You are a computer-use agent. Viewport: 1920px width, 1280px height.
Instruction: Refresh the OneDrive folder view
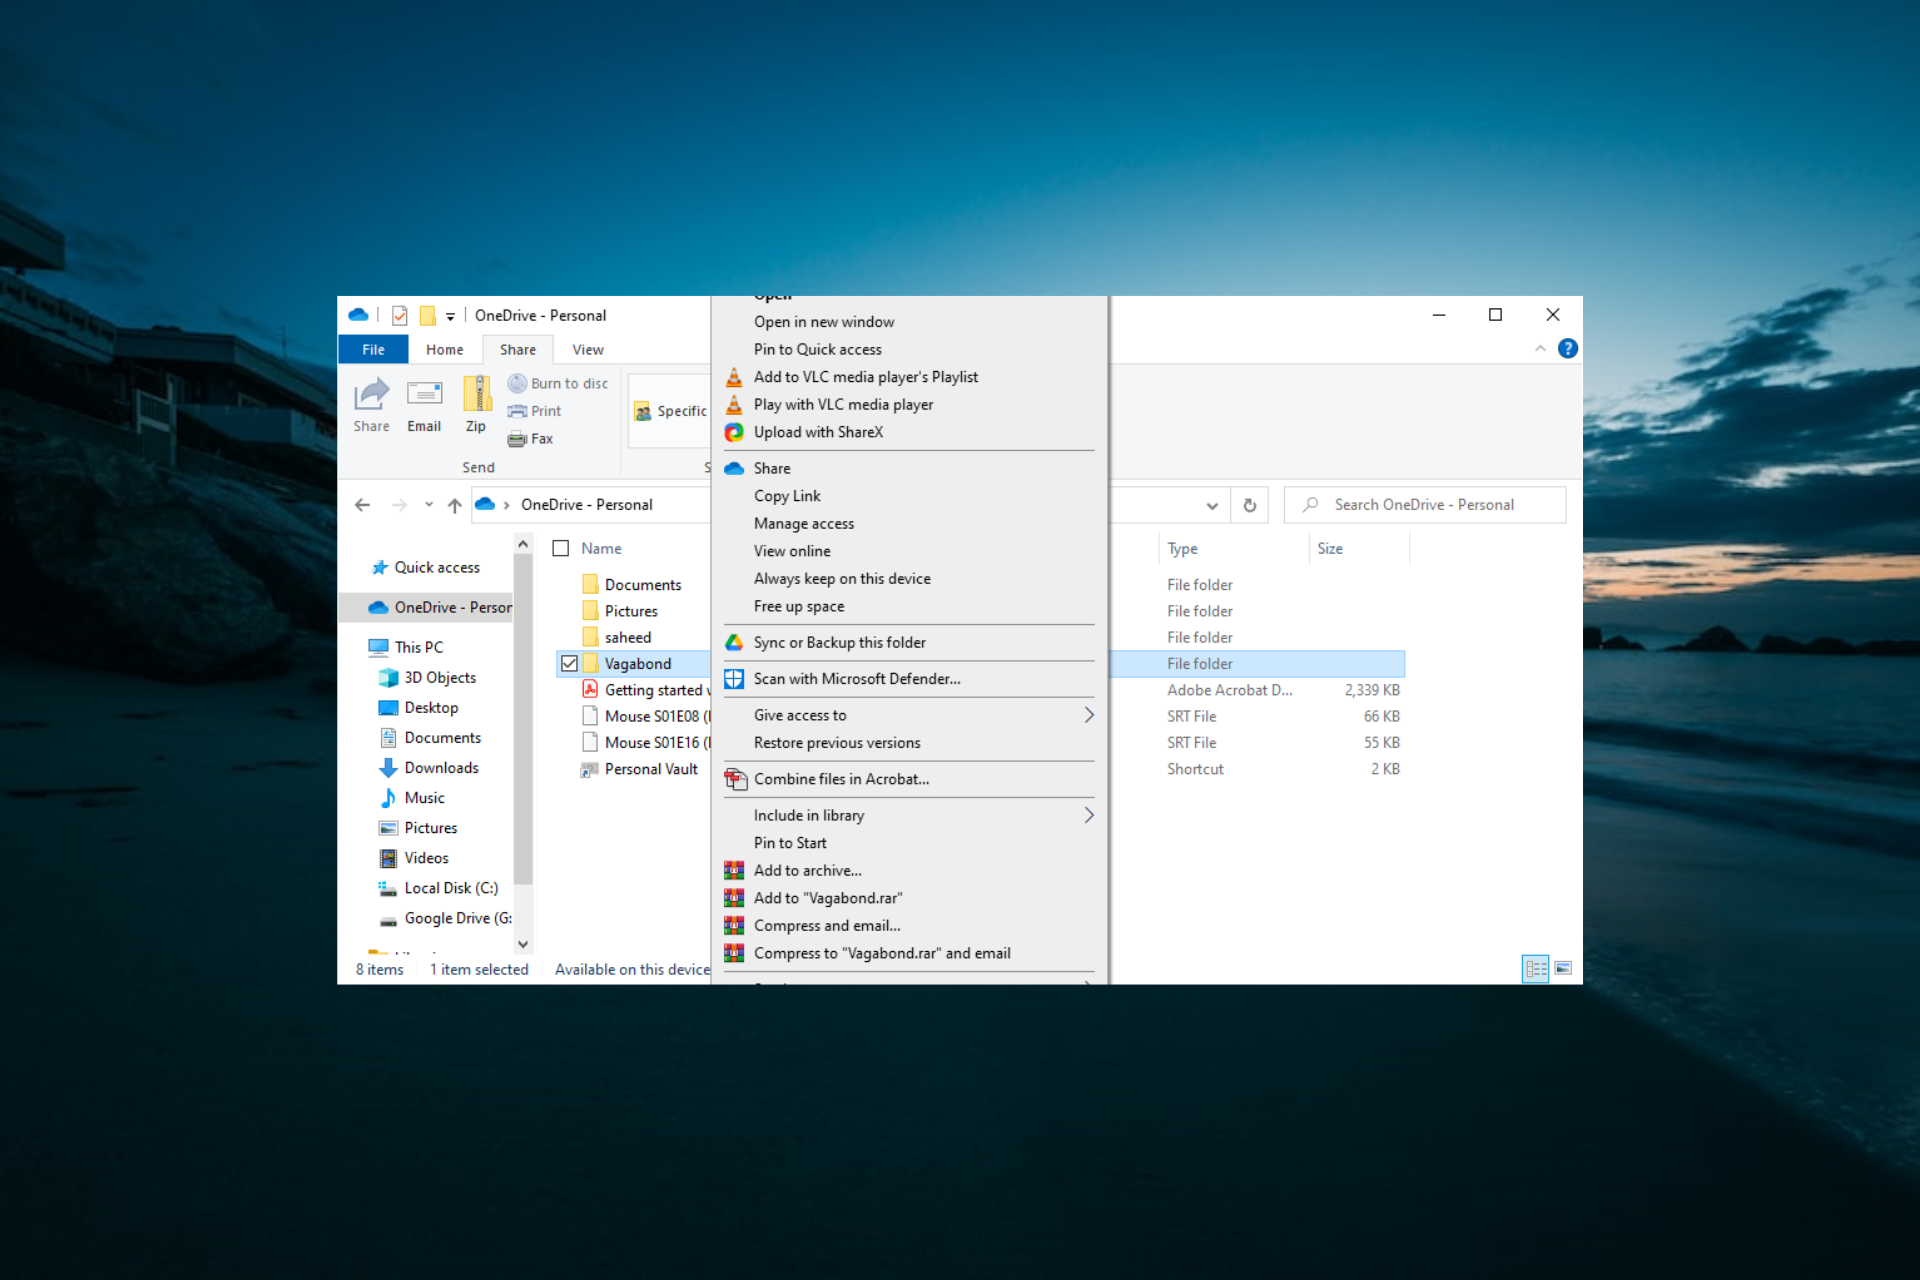1250,505
